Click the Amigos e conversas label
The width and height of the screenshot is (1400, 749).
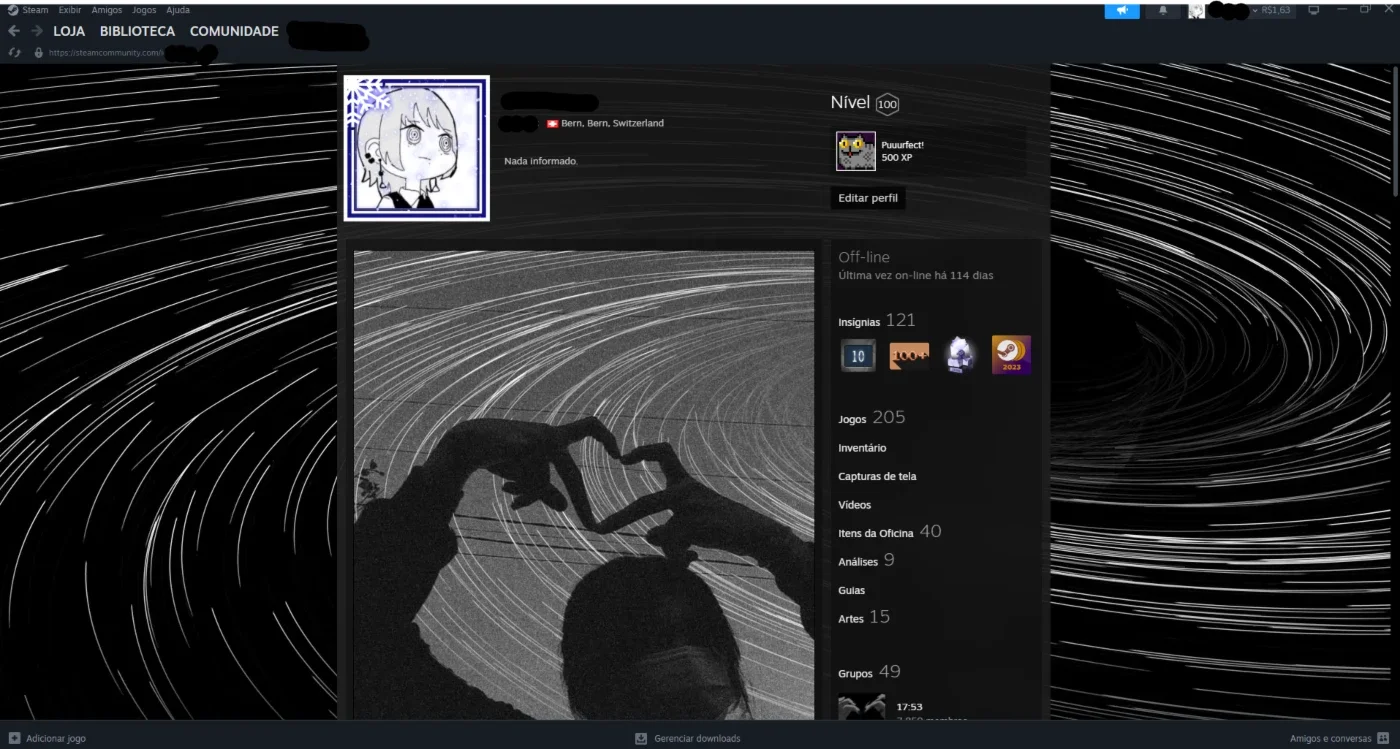(x=1330, y=738)
